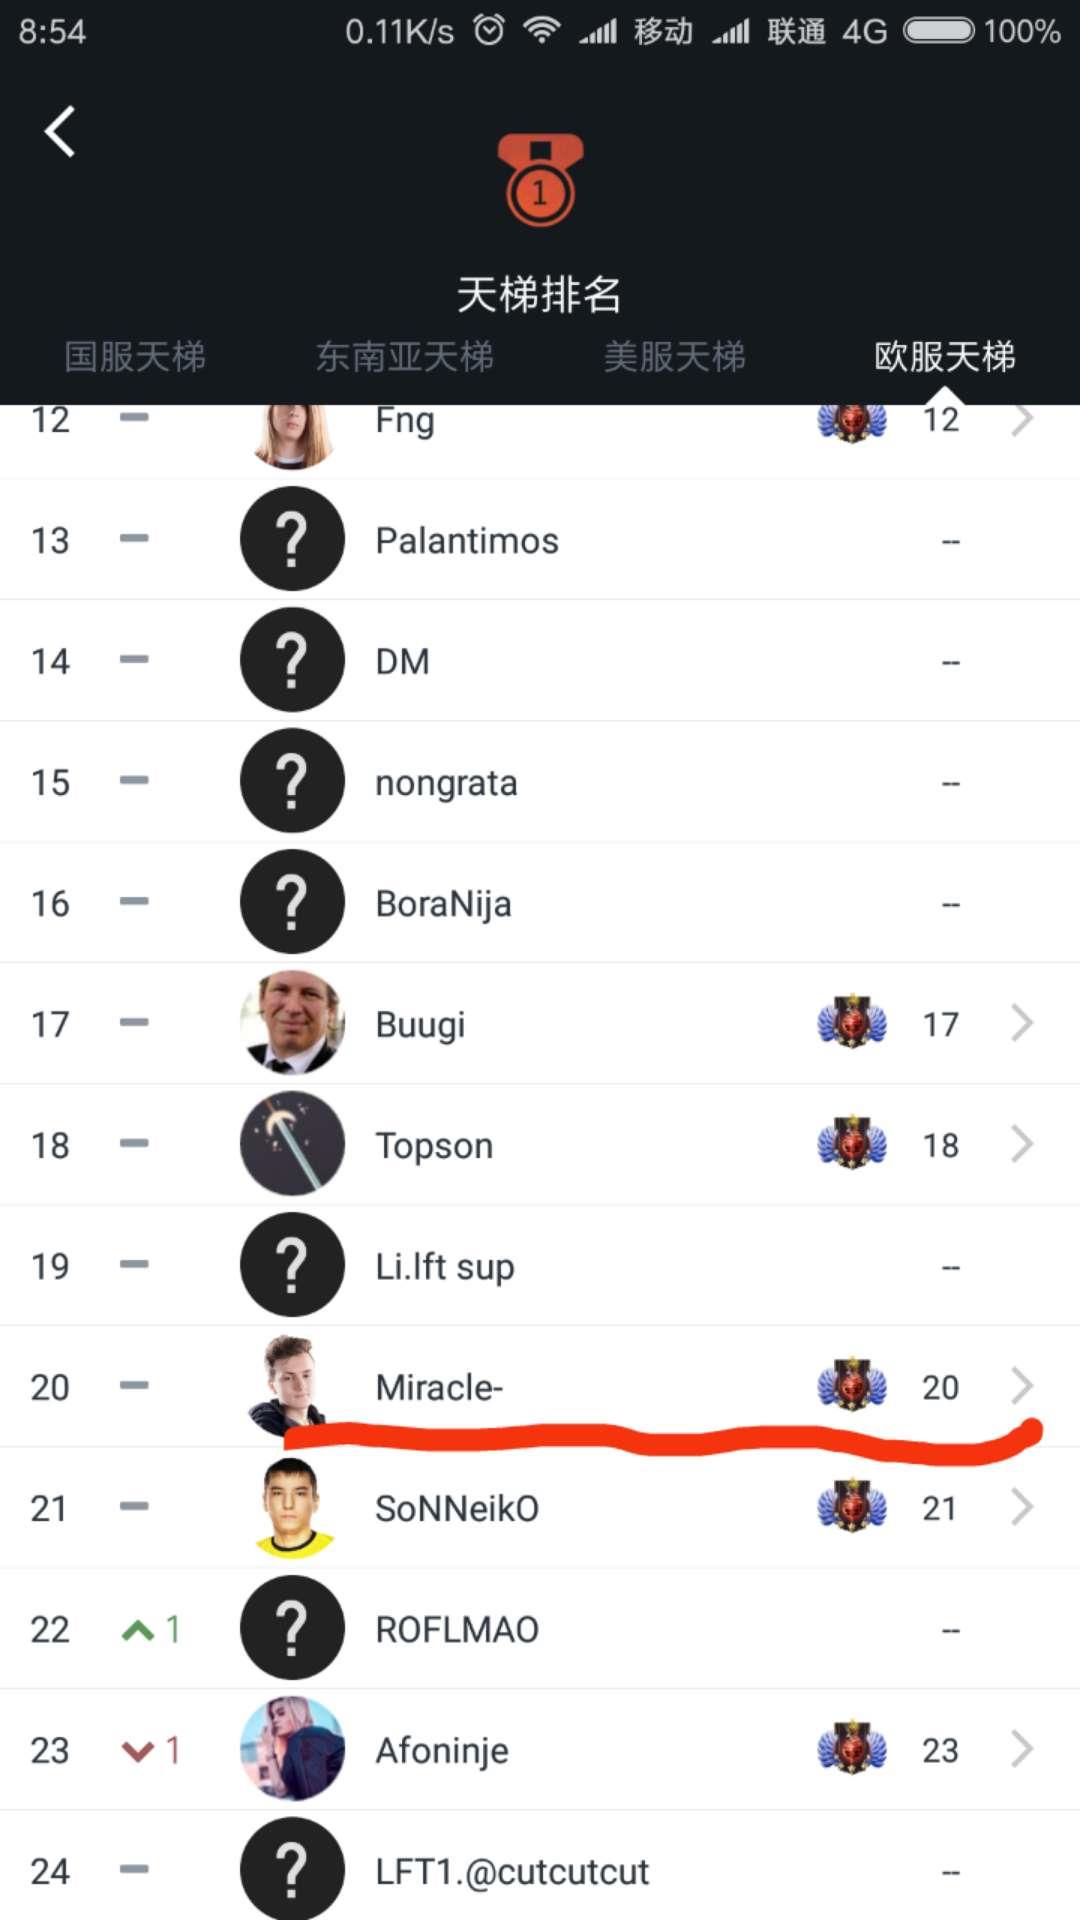Tap Afoninje's profile picture
This screenshot has height=1920, width=1080.
(x=292, y=1749)
